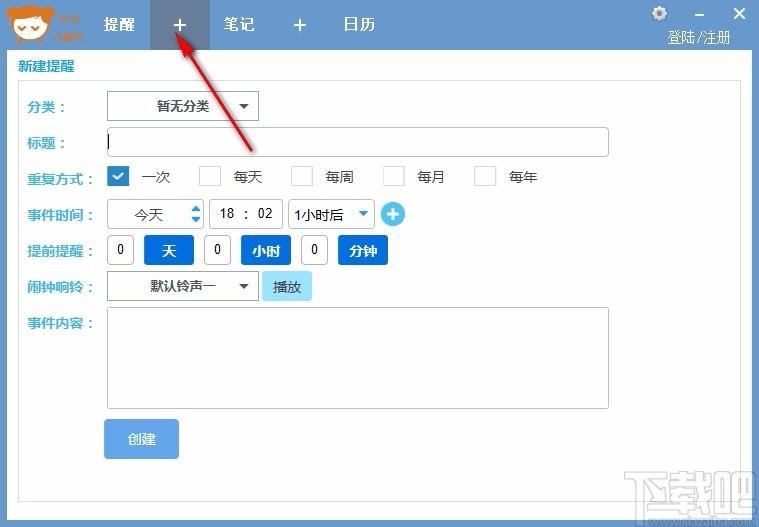Open the 暂无分类 category dropdown

click(183, 106)
